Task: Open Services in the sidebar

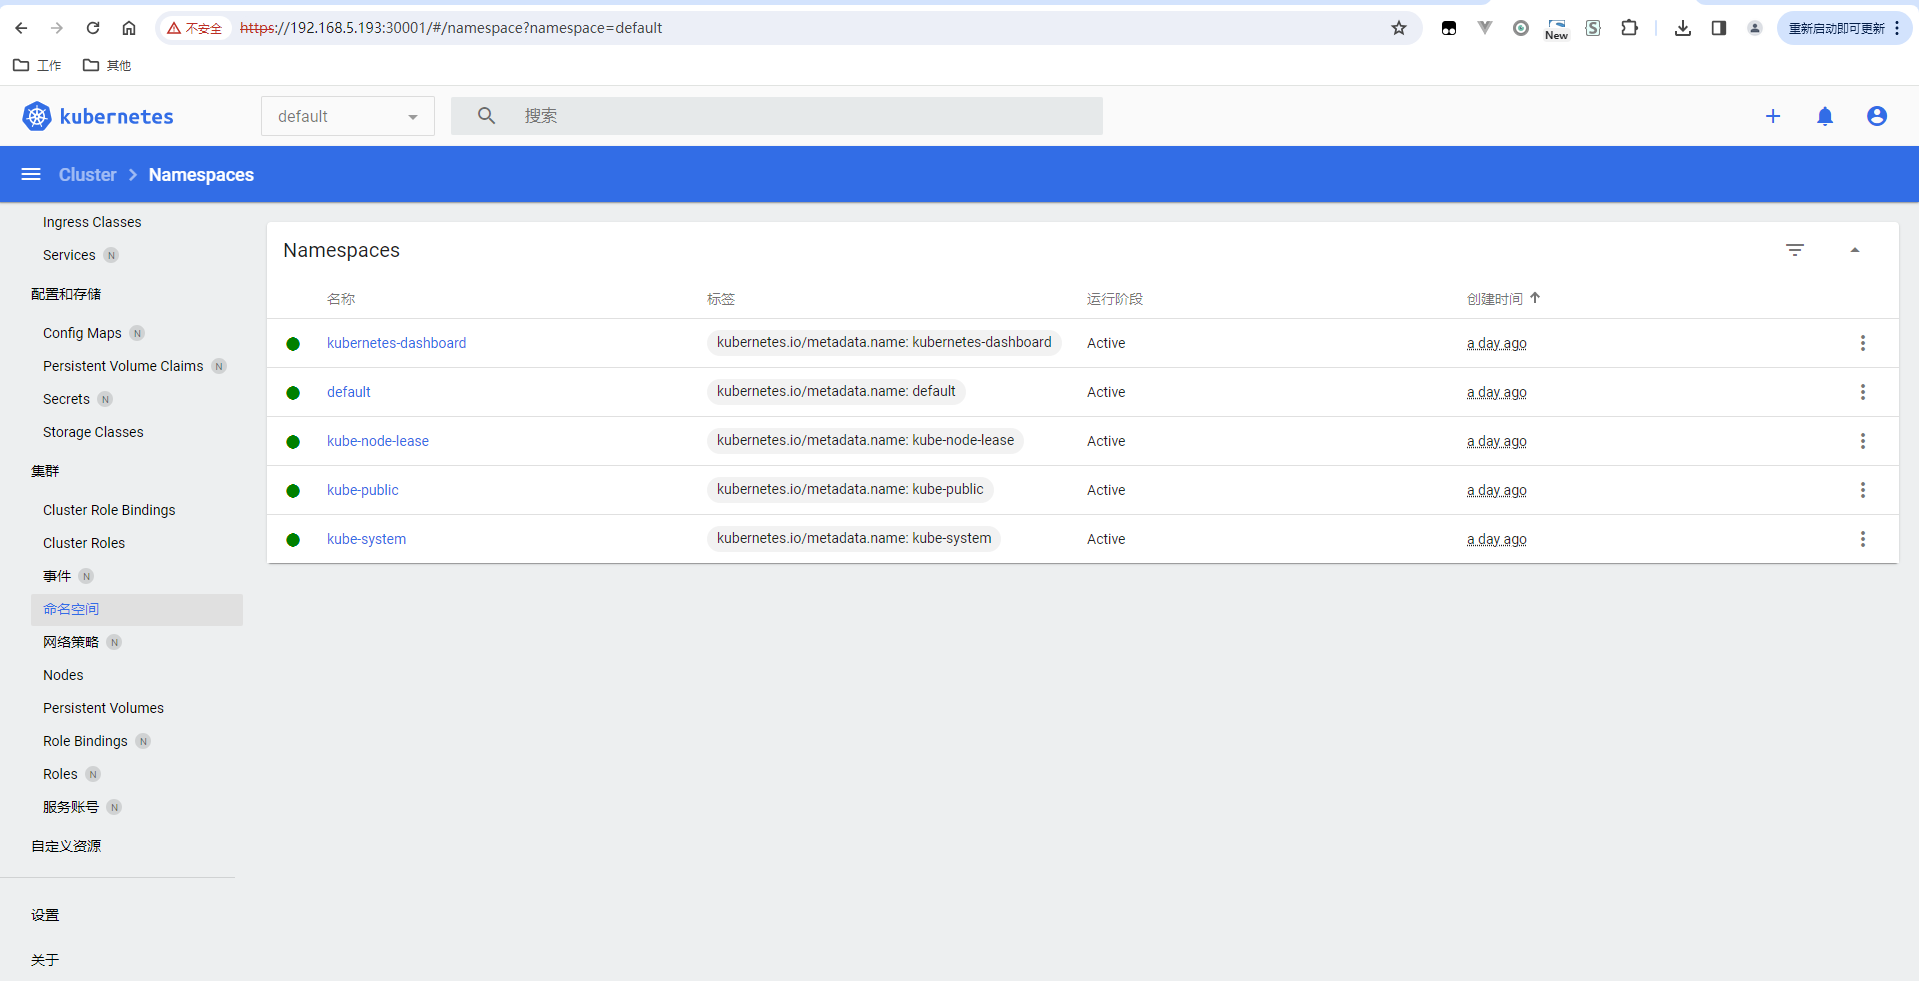Action: (x=69, y=255)
